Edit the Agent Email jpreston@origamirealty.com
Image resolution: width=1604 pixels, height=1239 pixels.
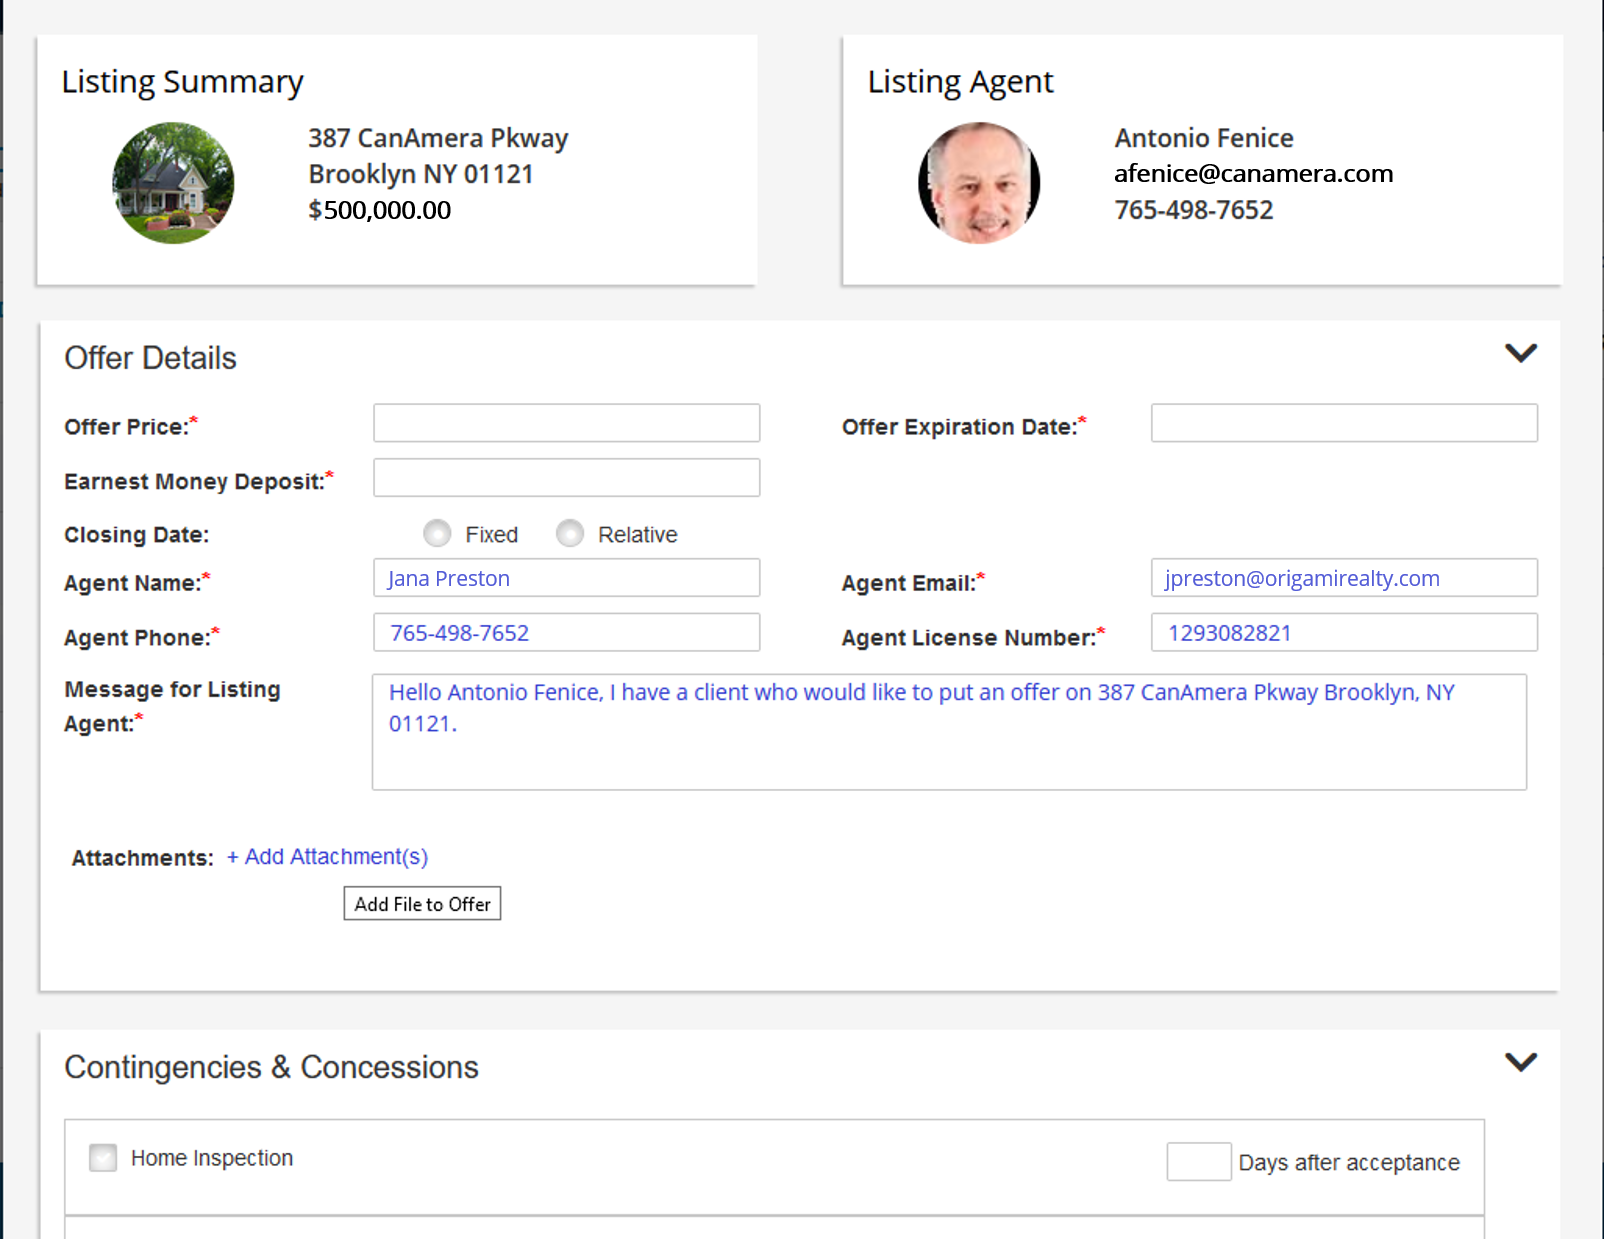point(1344,577)
